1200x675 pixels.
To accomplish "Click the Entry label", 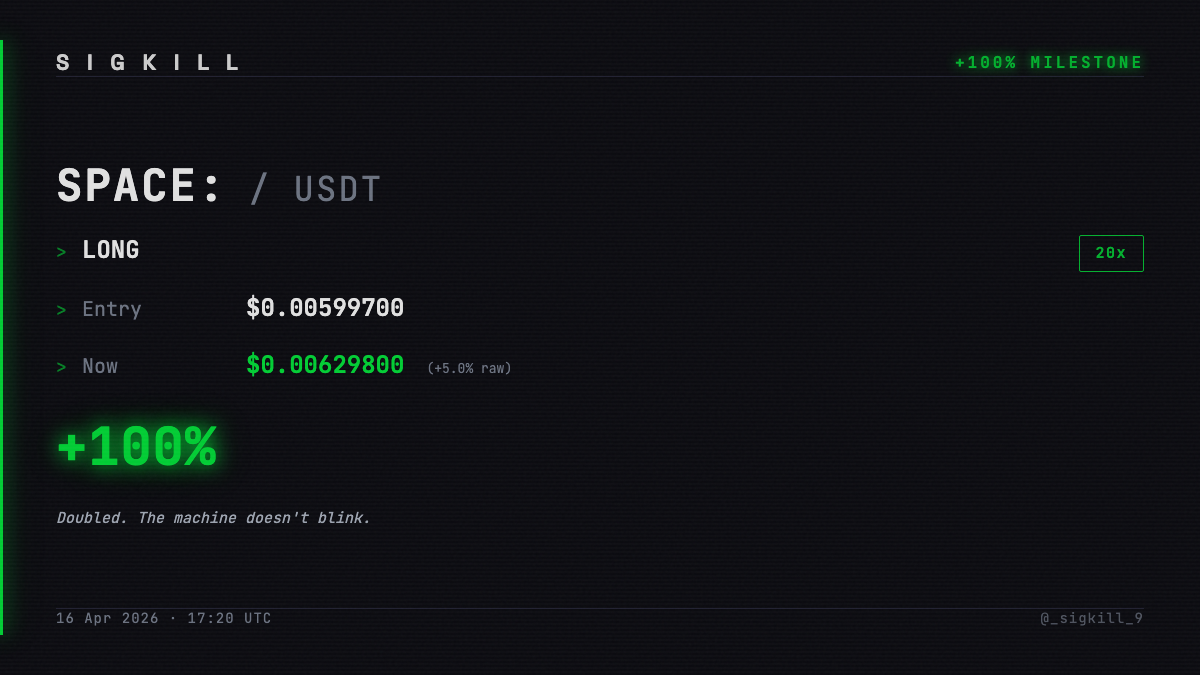I will click(x=112, y=309).
